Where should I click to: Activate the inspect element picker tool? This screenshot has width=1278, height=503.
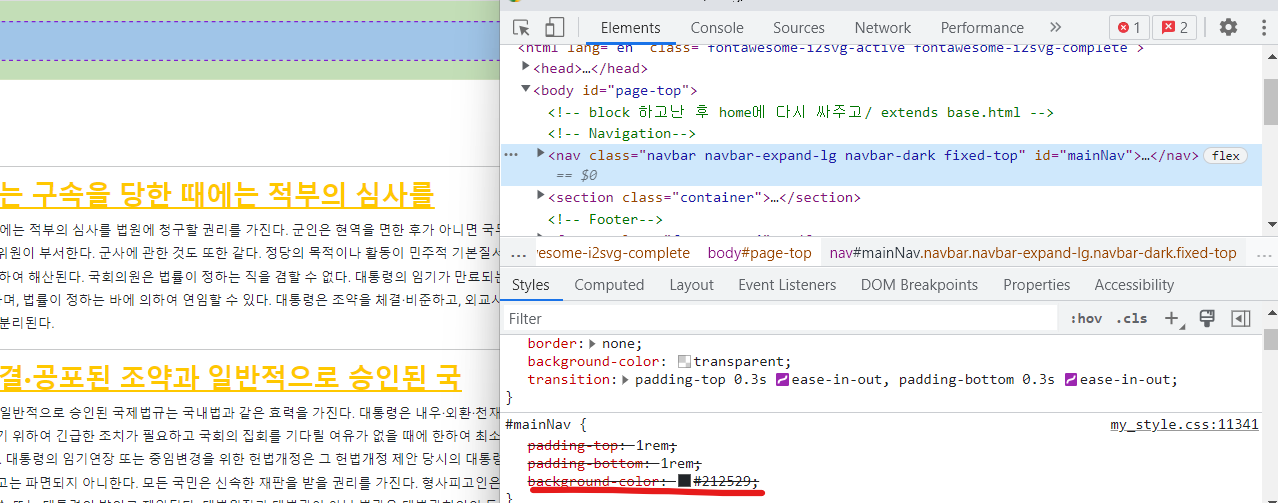pyautogui.click(x=521, y=27)
